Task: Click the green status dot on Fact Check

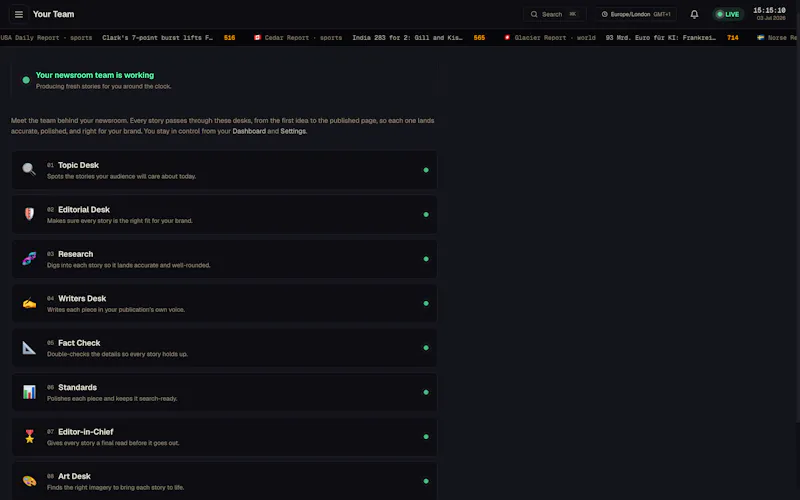Action: click(x=426, y=347)
